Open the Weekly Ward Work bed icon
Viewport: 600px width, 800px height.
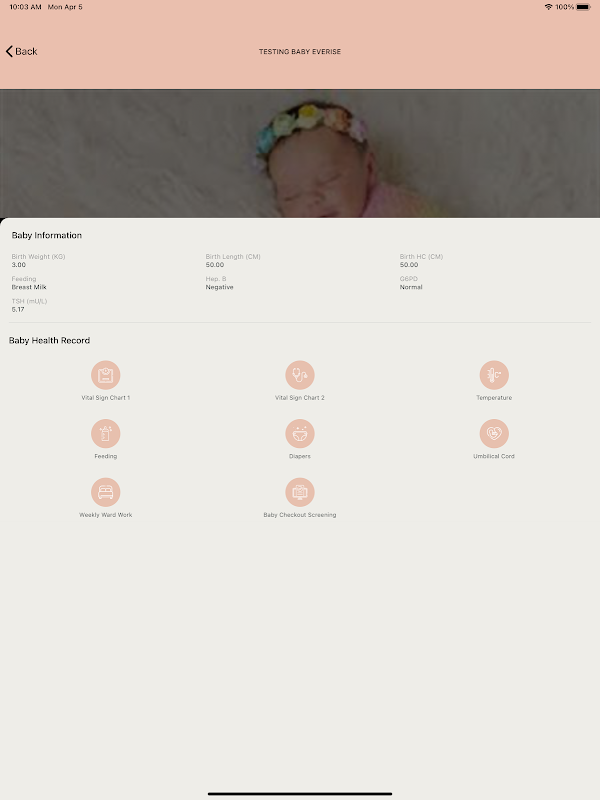(x=106, y=492)
